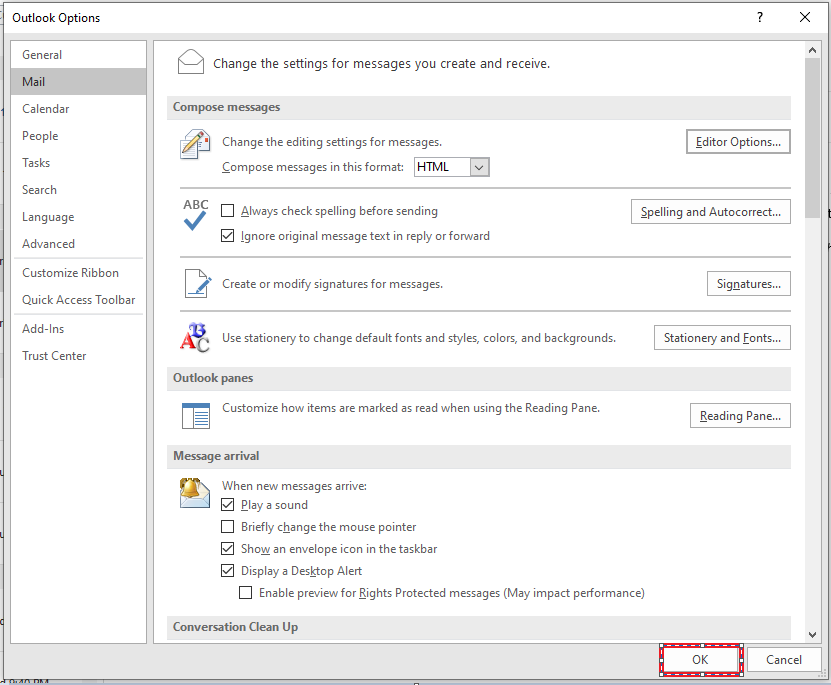This screenshot has width=831, height=685.
Task: Check Enable preview for Rights Protected messages
Action: point(246,592)
